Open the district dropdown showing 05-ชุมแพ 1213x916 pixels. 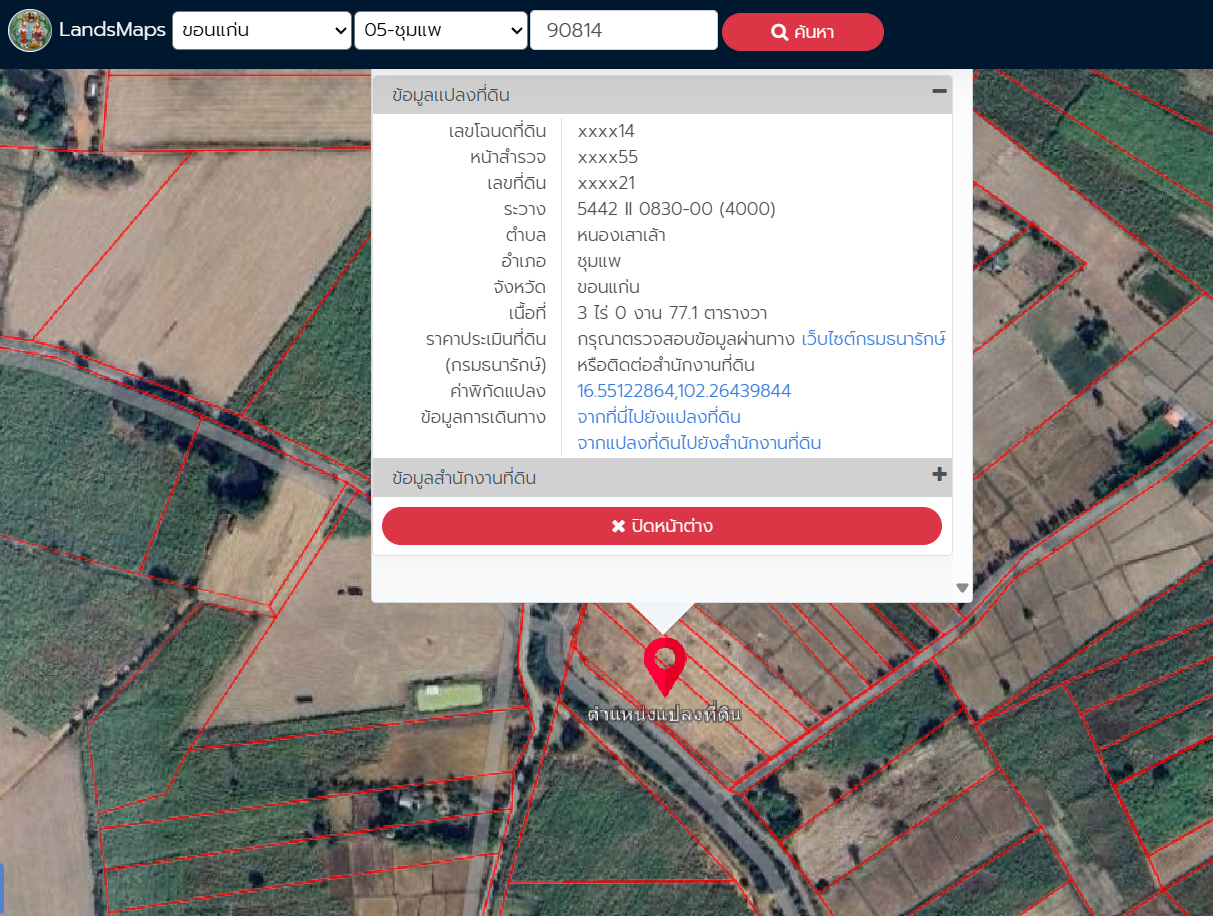(x=441, y=31)
